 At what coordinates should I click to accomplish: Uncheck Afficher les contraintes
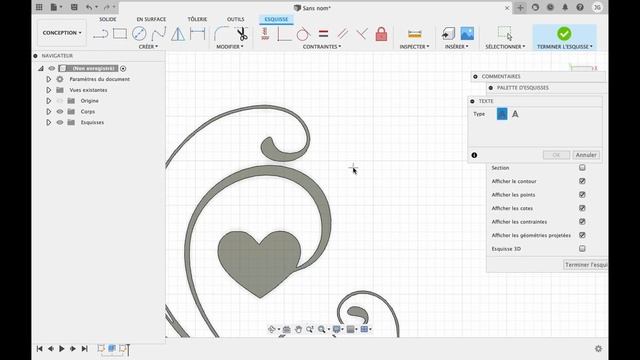[582, 221]
